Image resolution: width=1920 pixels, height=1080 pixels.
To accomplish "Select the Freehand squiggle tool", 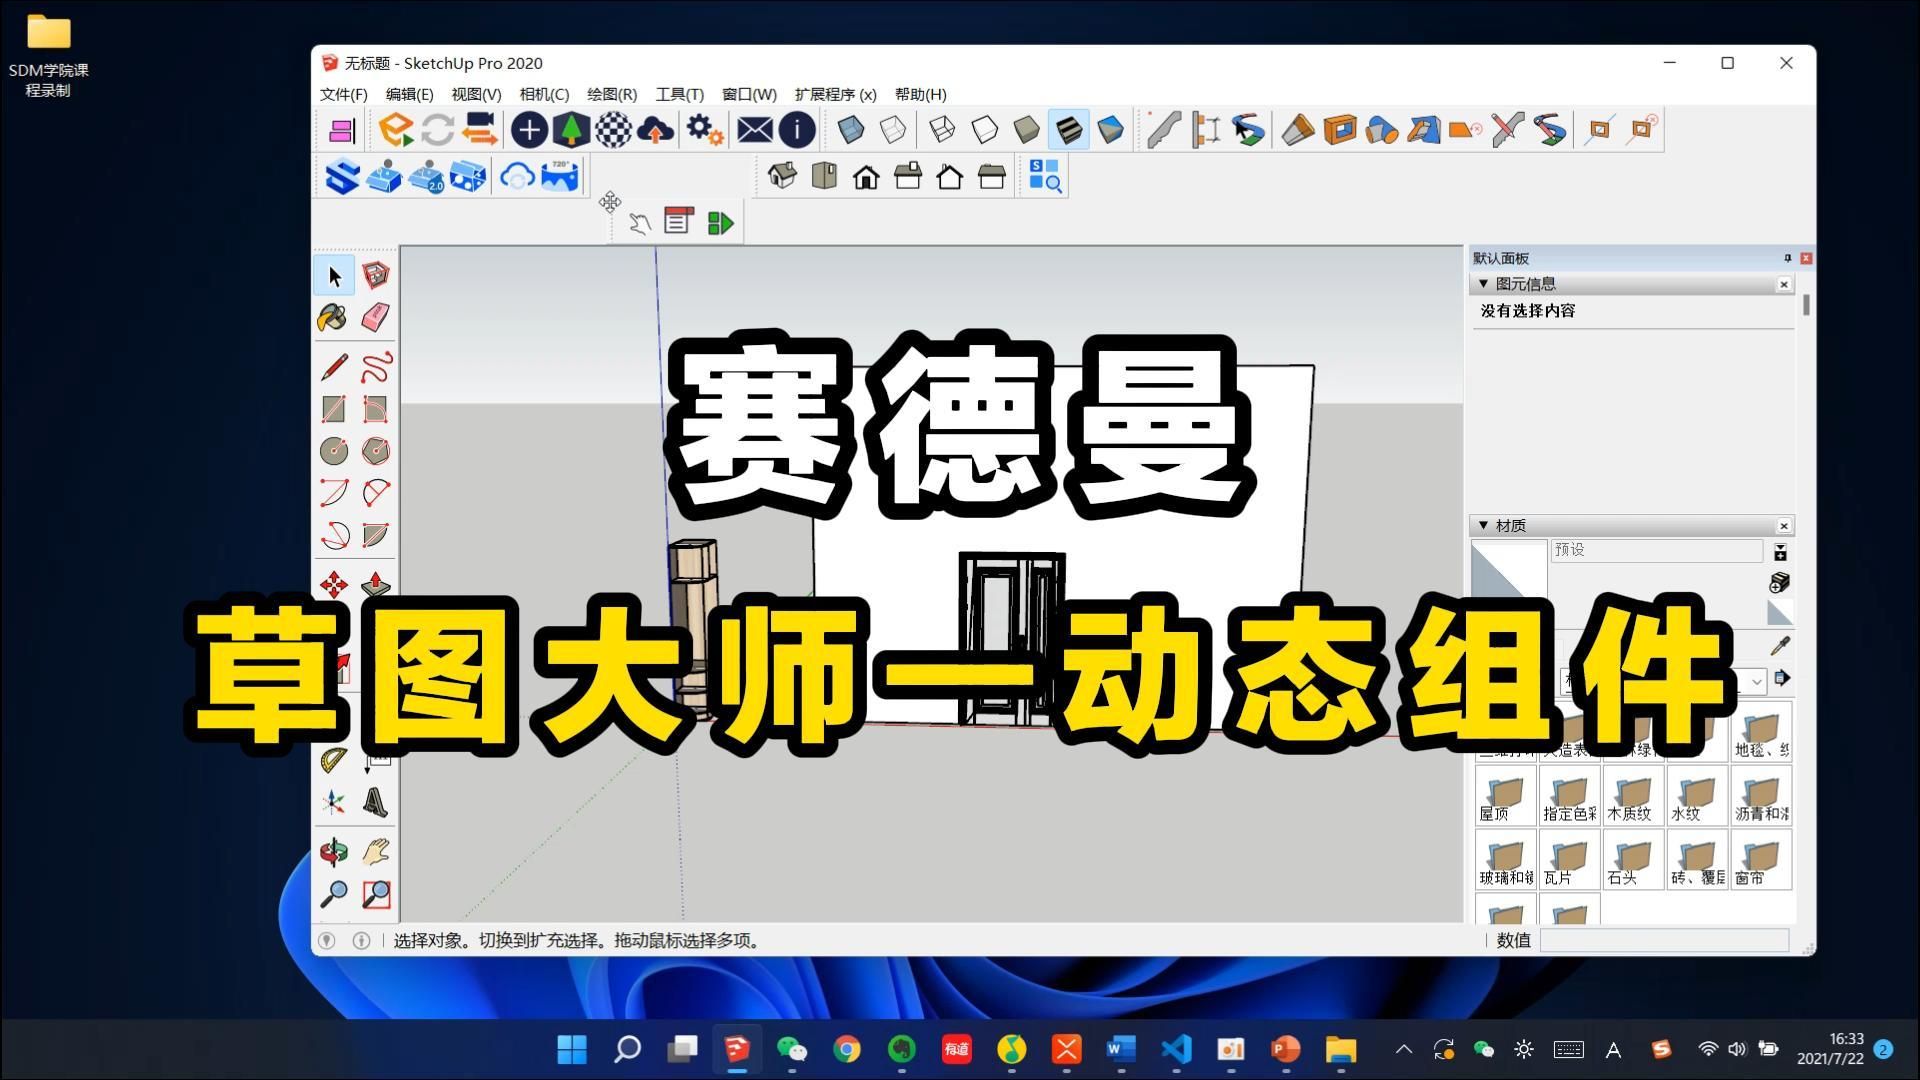I will 376,366.
